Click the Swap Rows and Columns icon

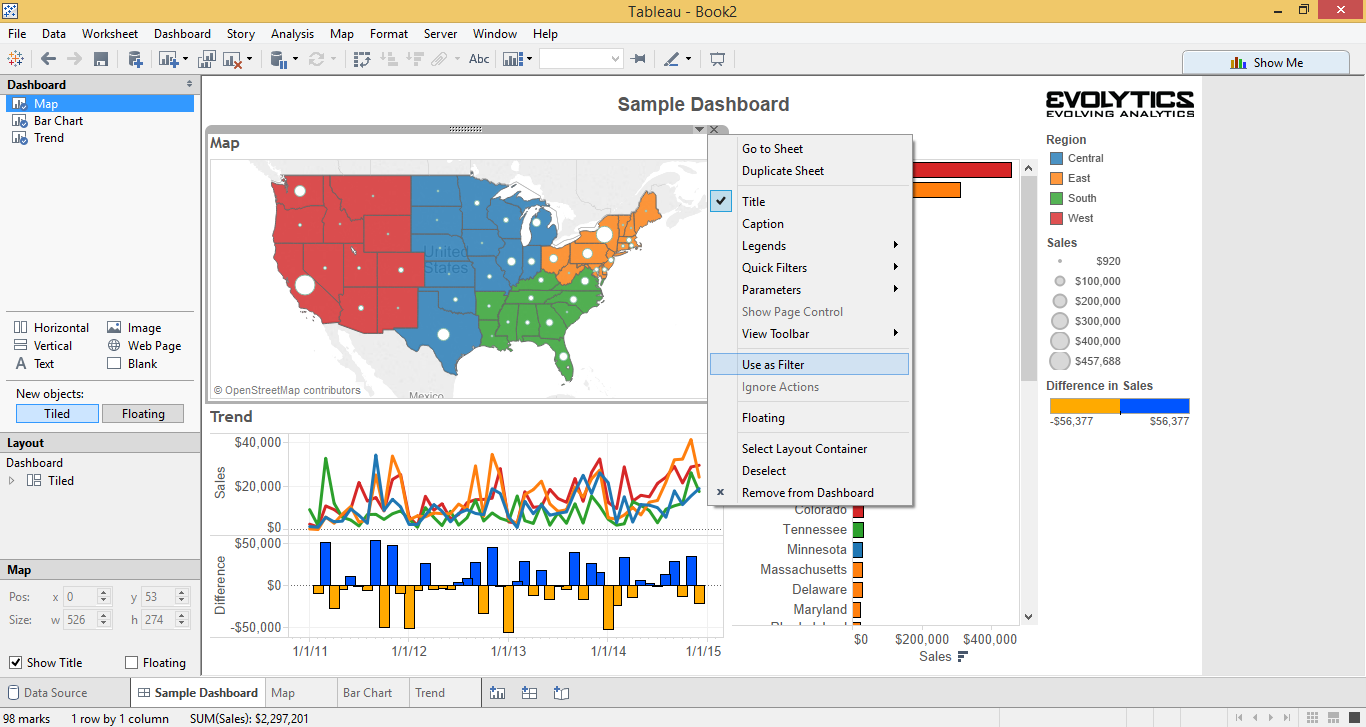coord(362,58)
